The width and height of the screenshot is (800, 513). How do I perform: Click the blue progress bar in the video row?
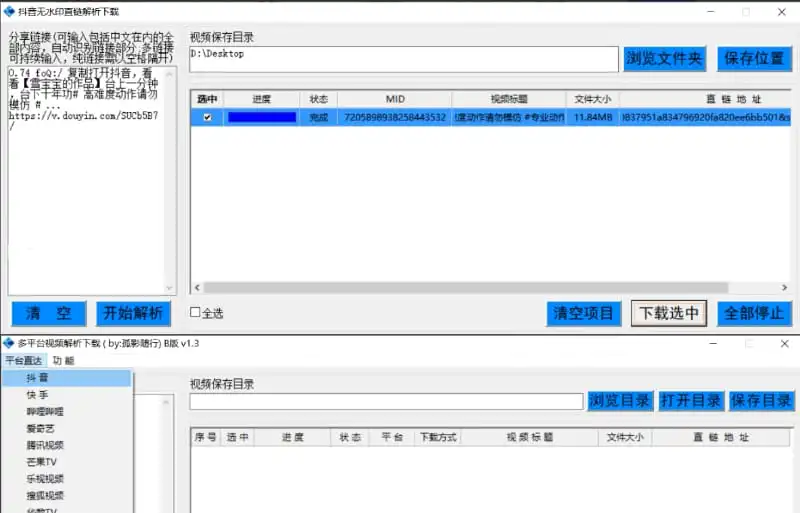pyautogui.click(x=262, y=117)
